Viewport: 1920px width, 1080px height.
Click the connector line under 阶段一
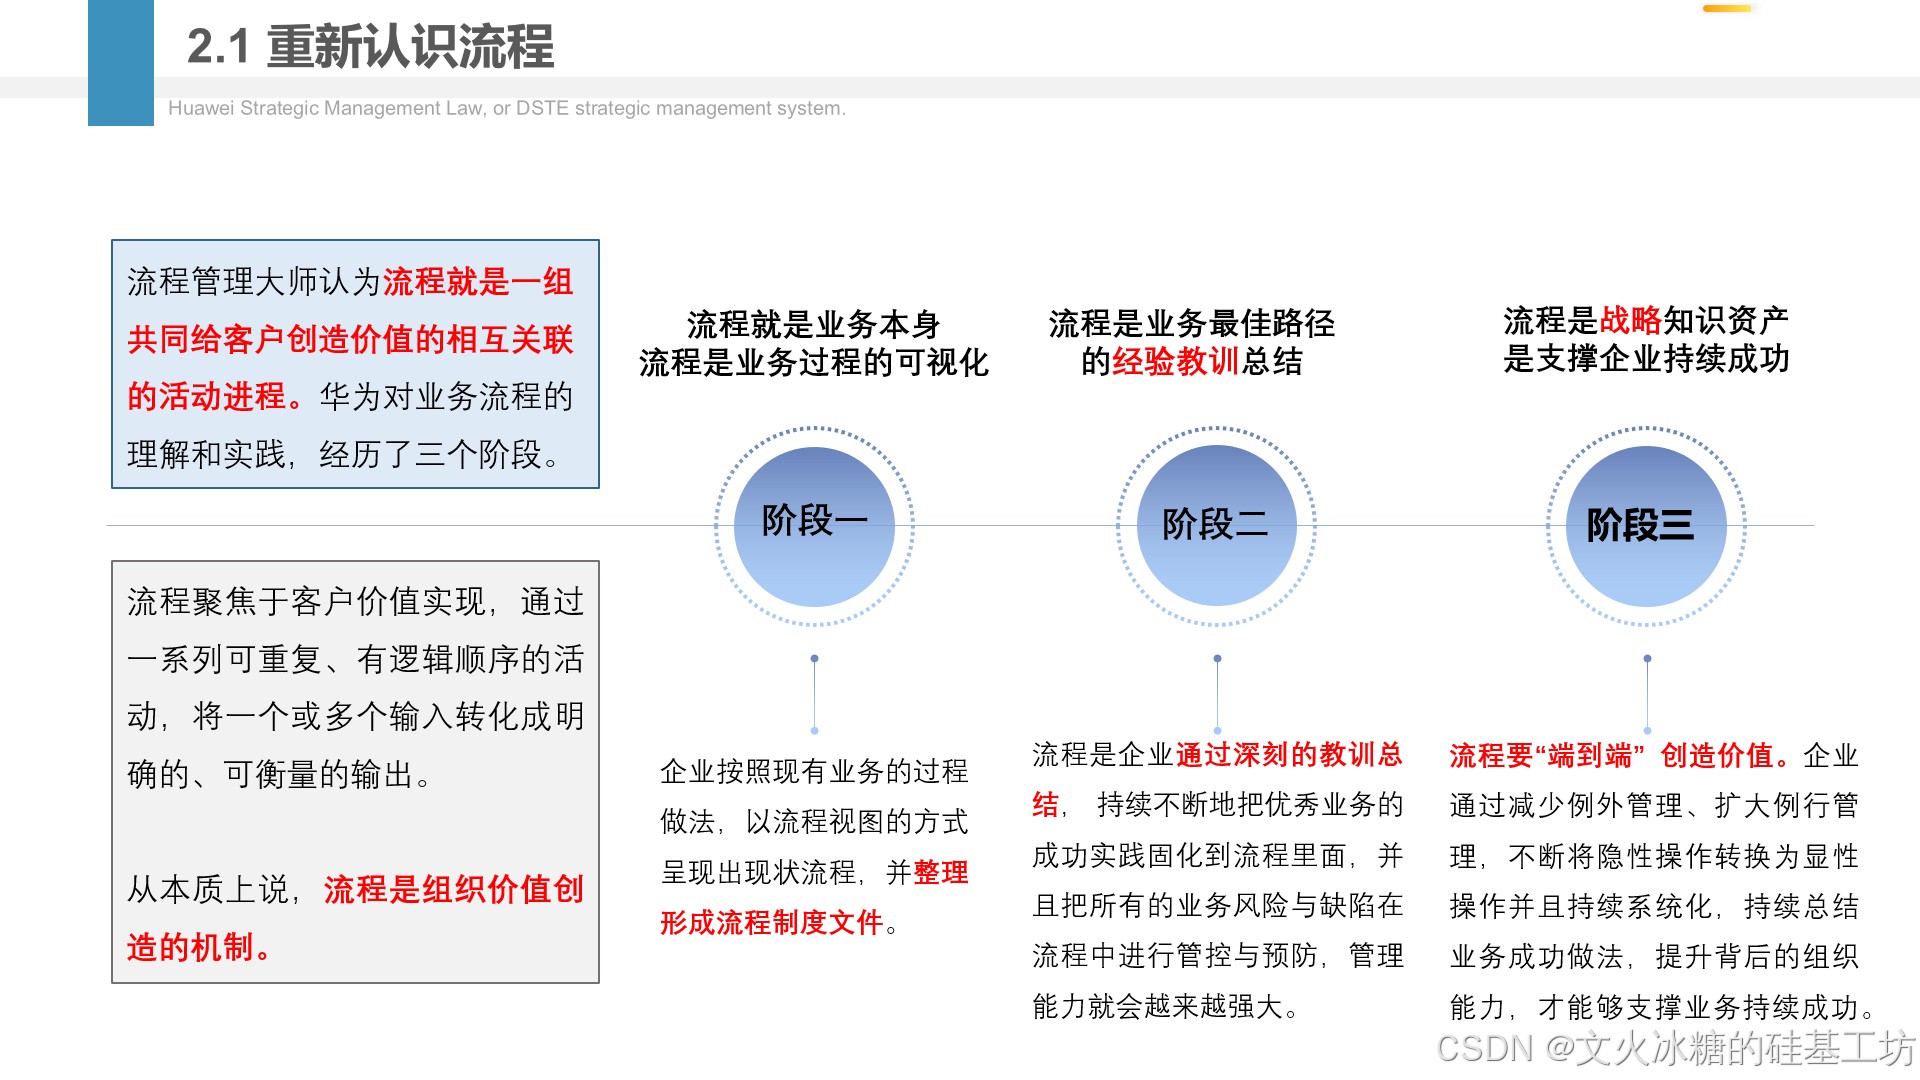(814, 695)
